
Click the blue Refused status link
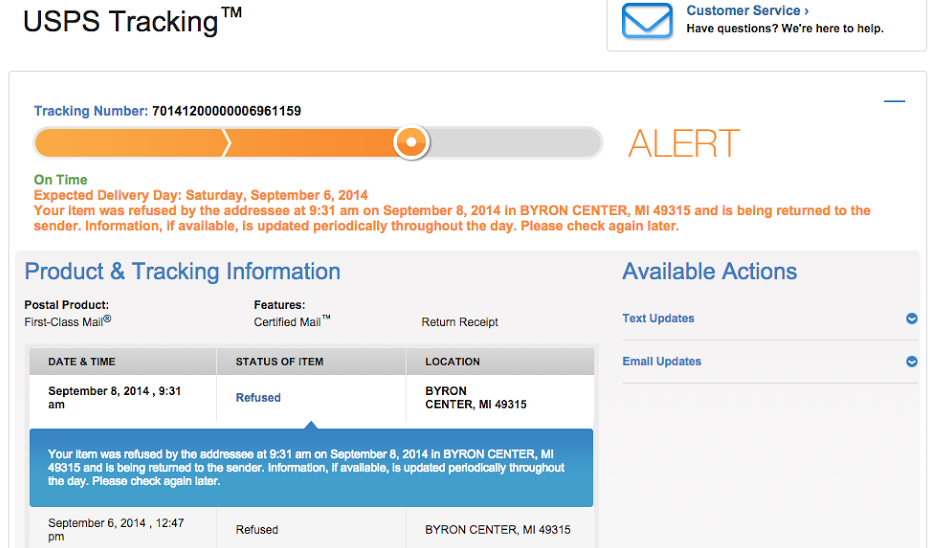pos(258,398)
